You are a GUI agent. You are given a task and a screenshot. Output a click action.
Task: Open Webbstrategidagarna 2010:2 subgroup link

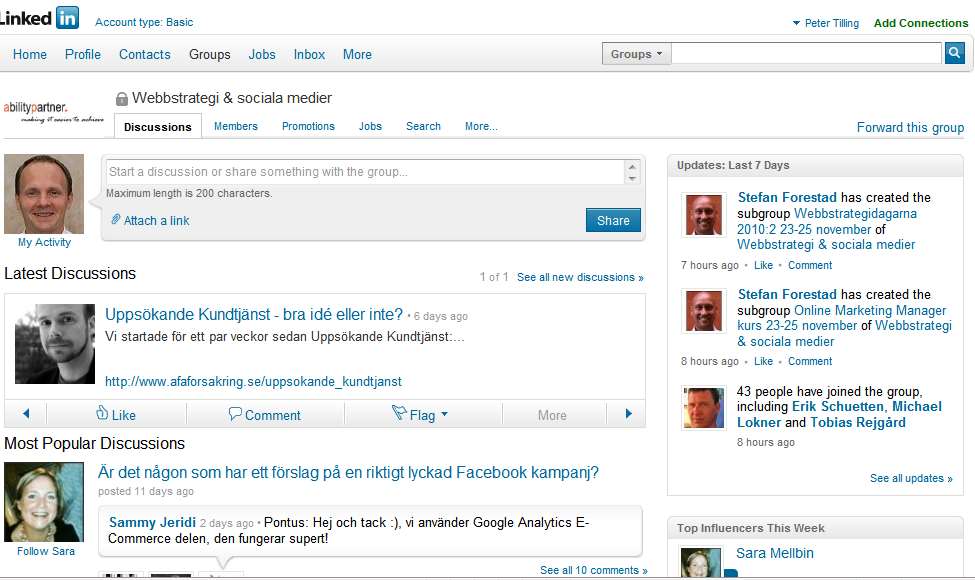point(826,221)
